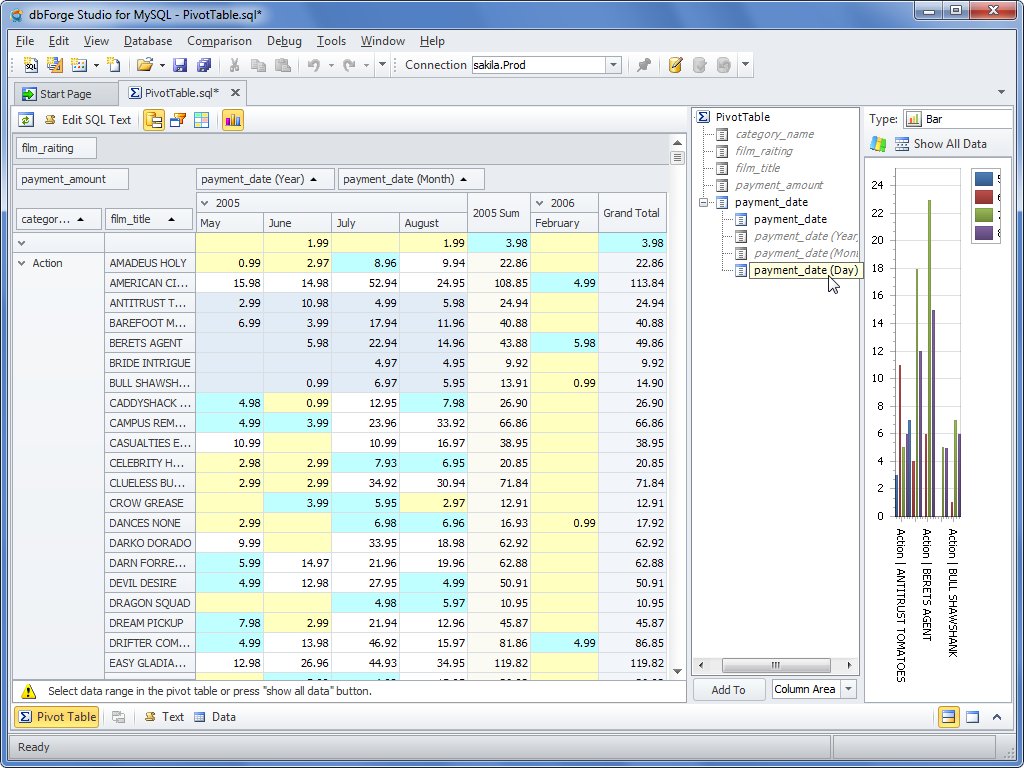Click the Start Page tab arrow icon

[x=29, y=94]
